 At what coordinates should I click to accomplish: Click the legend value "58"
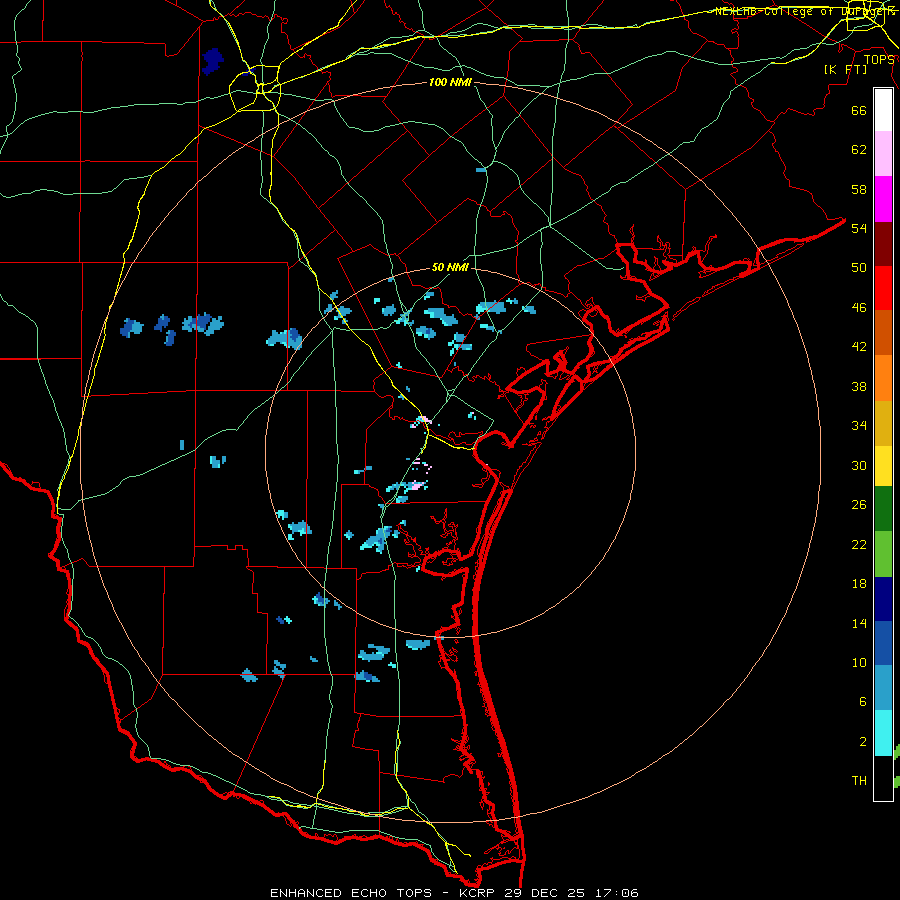[x=859, y=189]
